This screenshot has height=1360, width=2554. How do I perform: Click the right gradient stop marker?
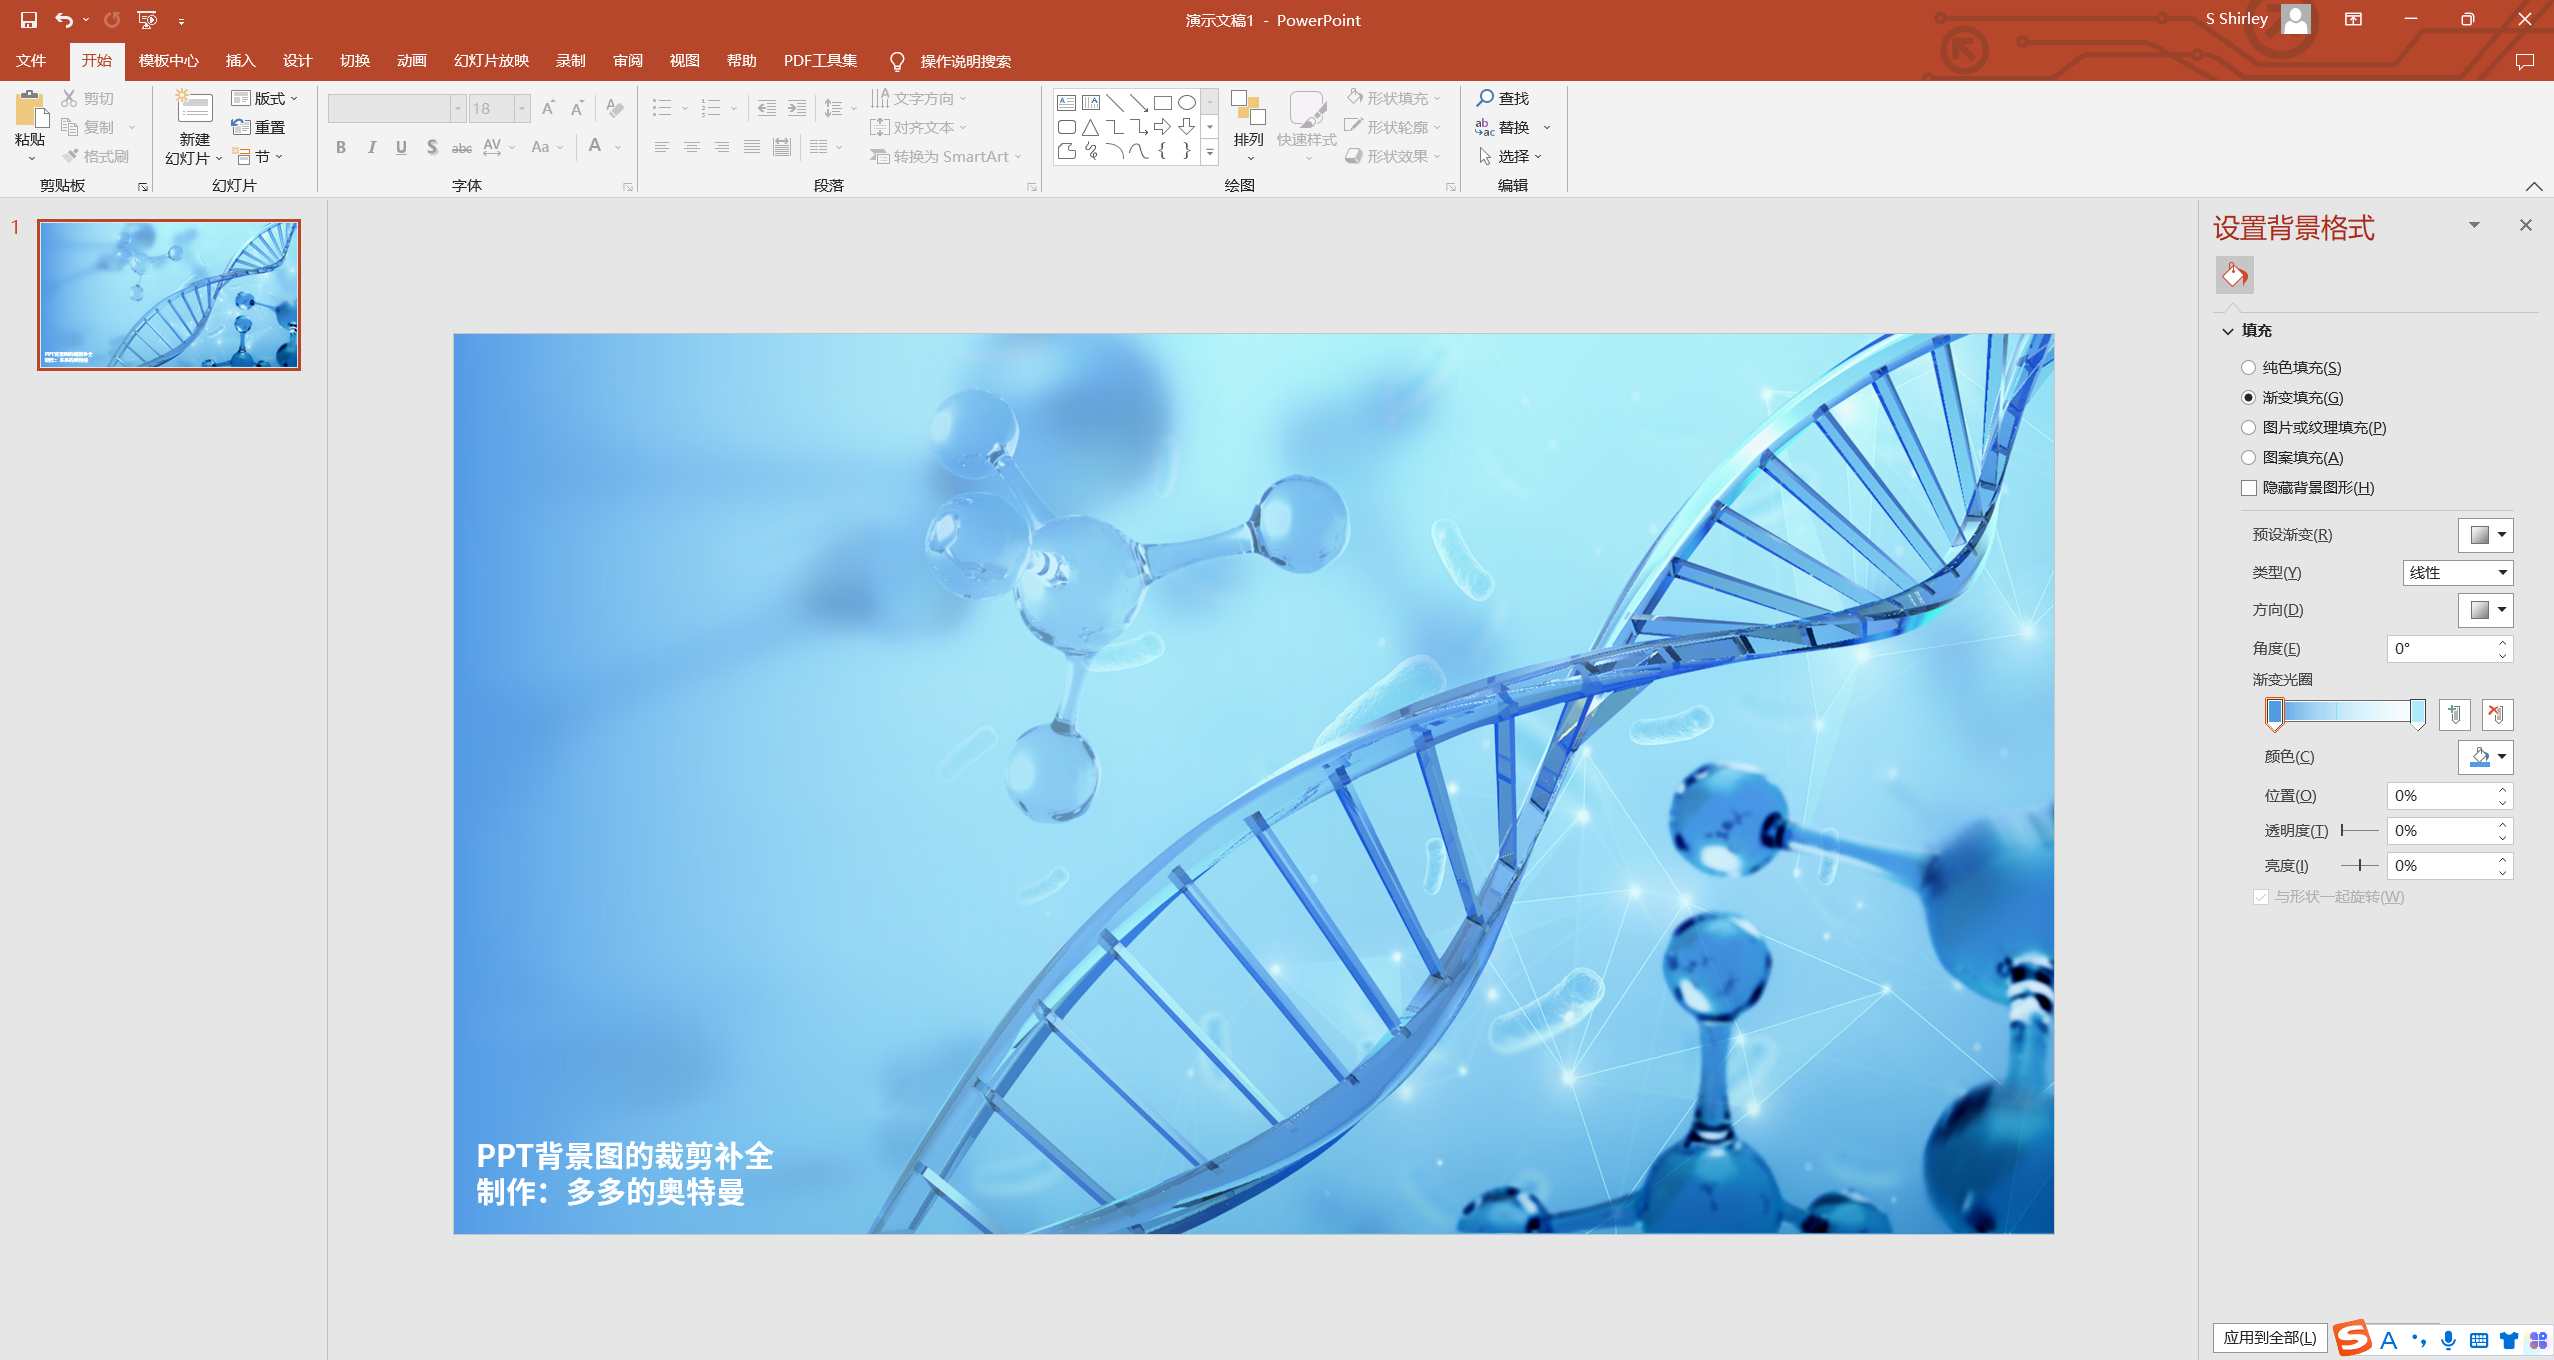coord(2417,713)
